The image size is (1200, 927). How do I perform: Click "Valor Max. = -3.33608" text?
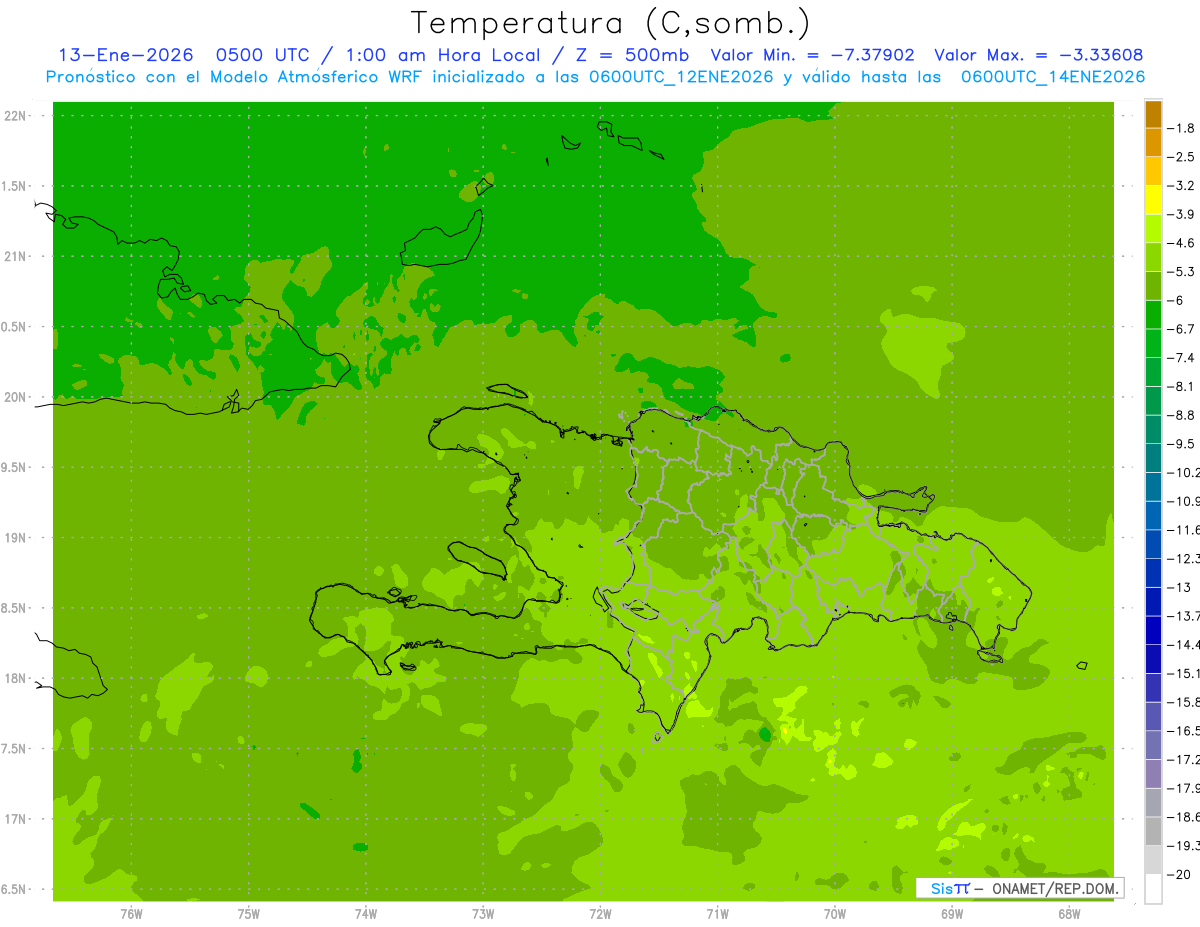click(1038, 55)
